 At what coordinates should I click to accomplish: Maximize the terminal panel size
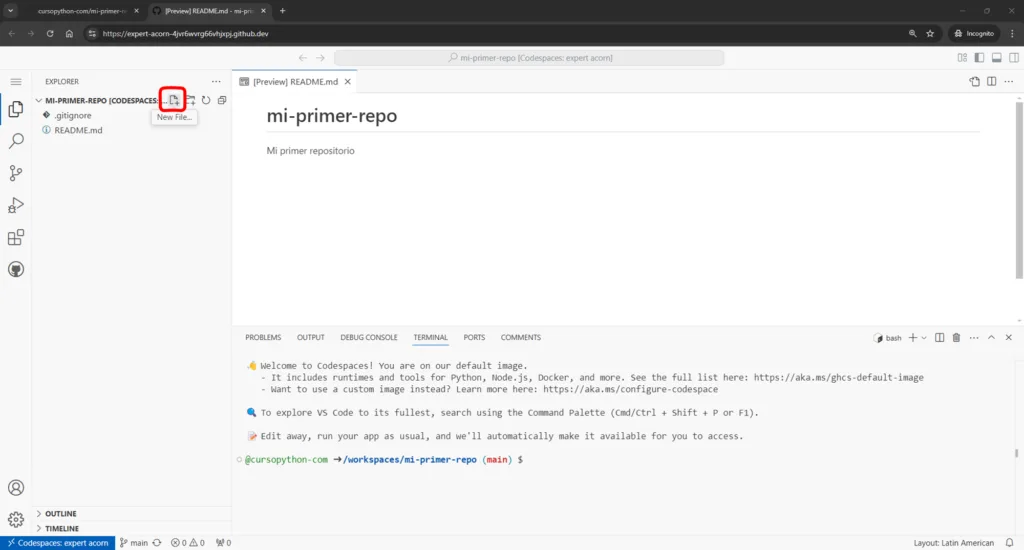[991, 338]
